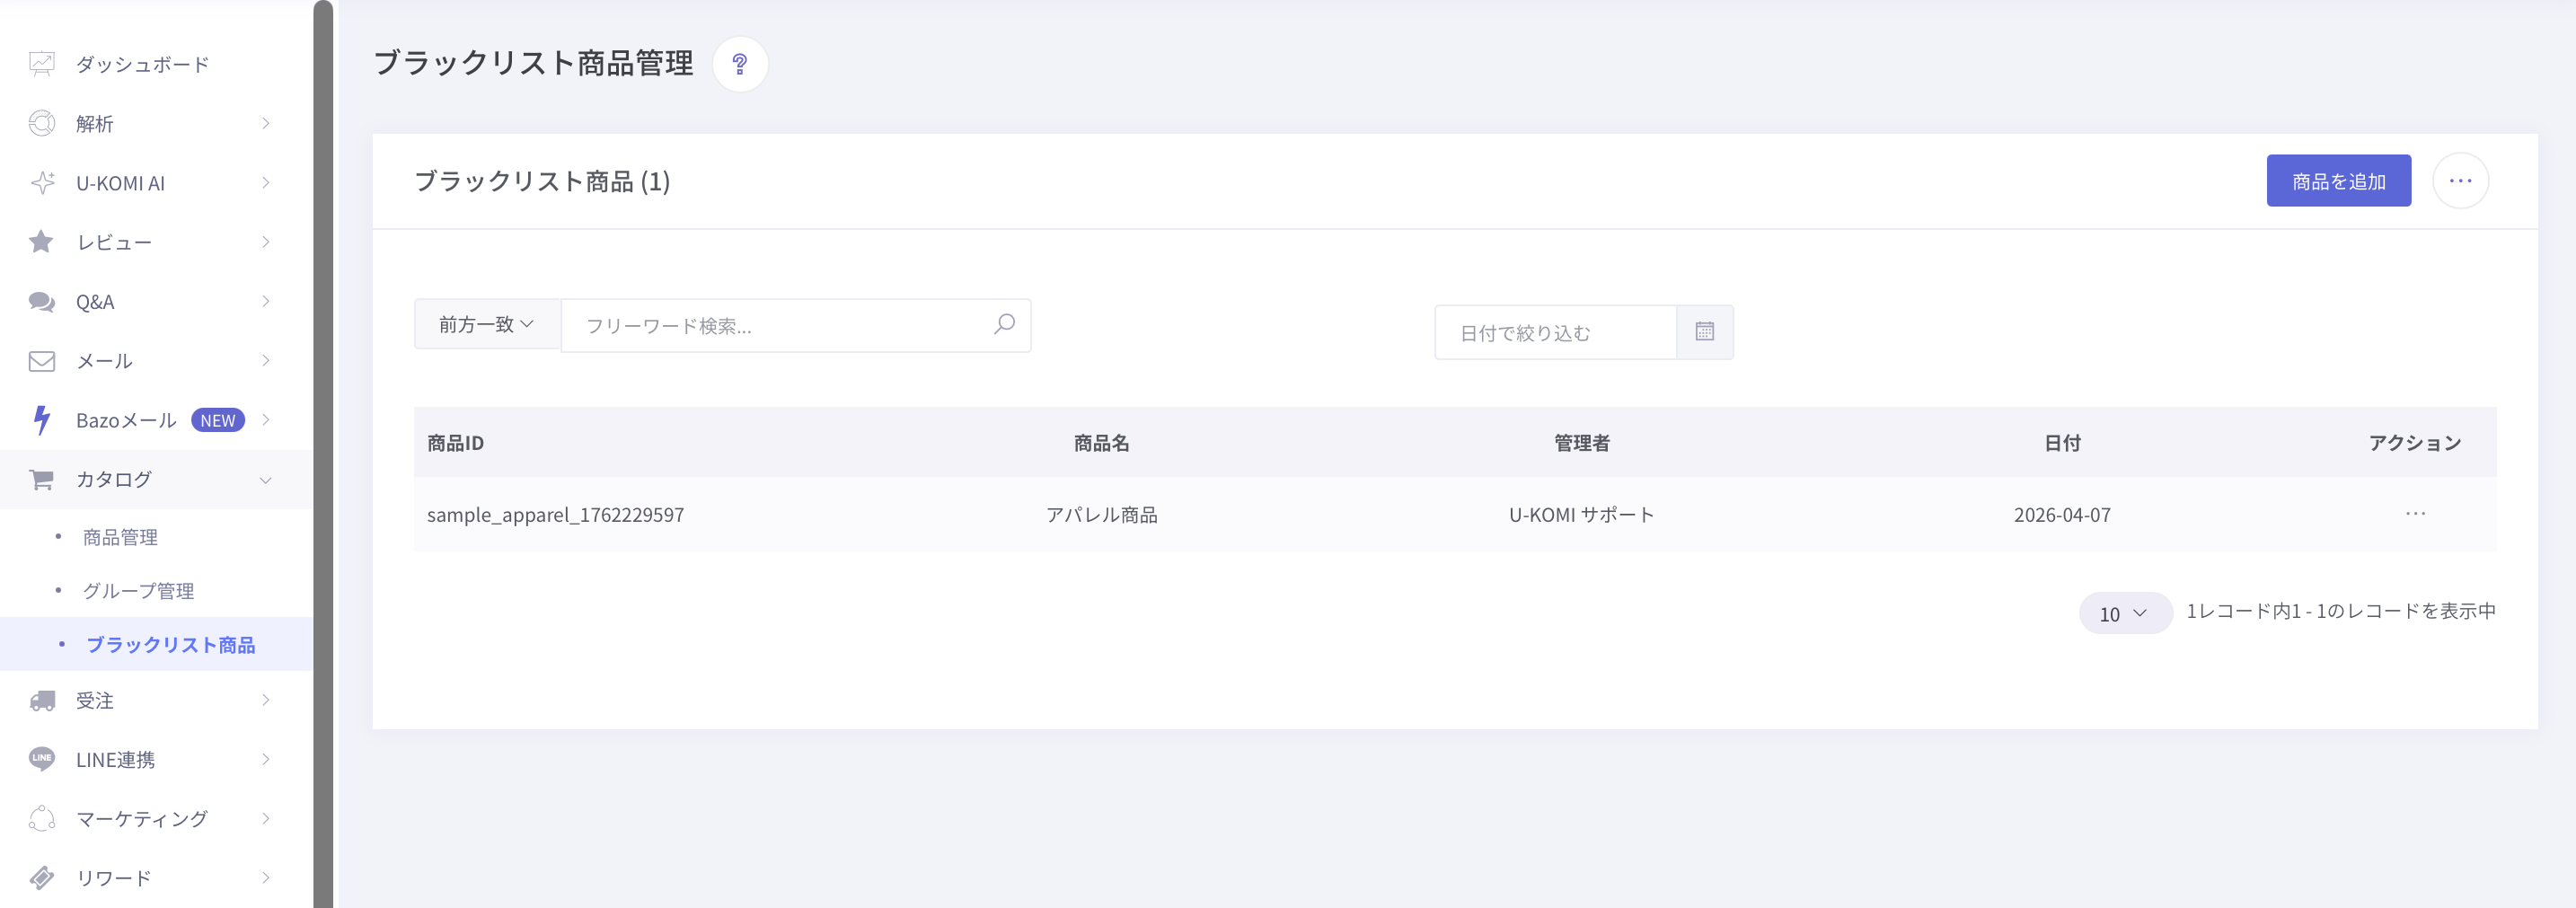
Task: Select グループ管理 in the sidebar
Action: pyautogui.click(x=138, y=591)
